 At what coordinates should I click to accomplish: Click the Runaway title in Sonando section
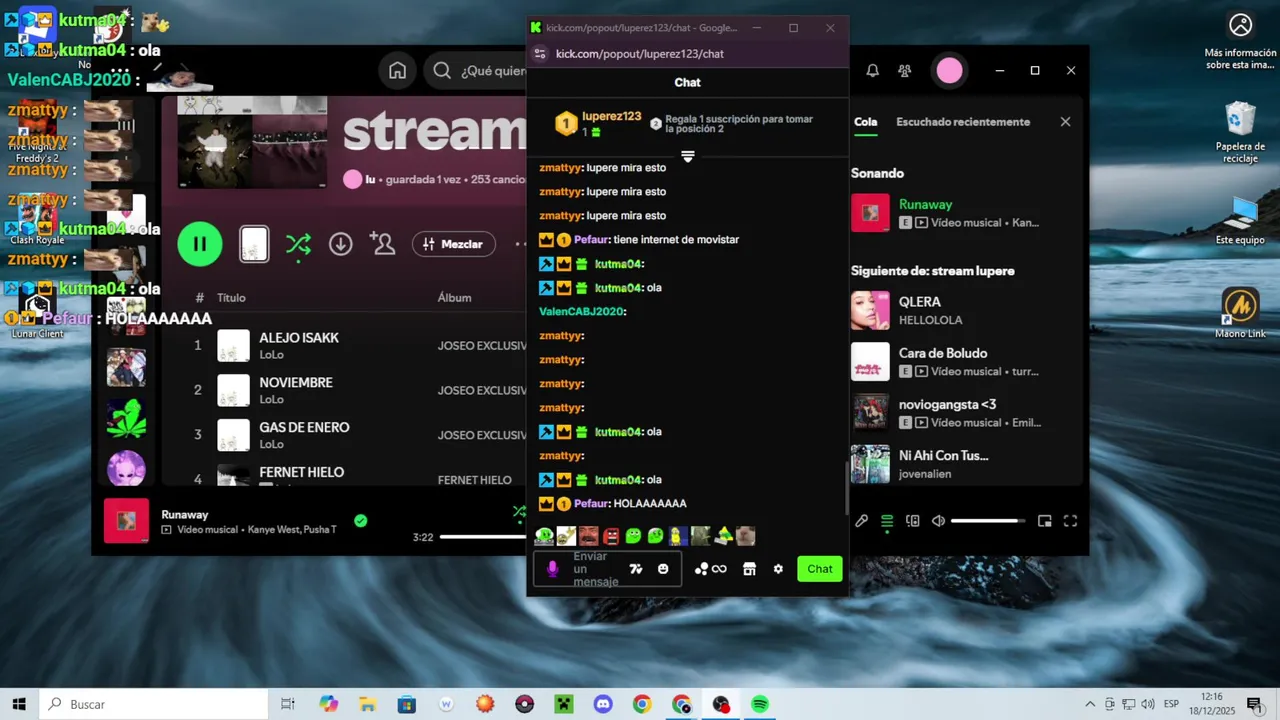(925, 204)
